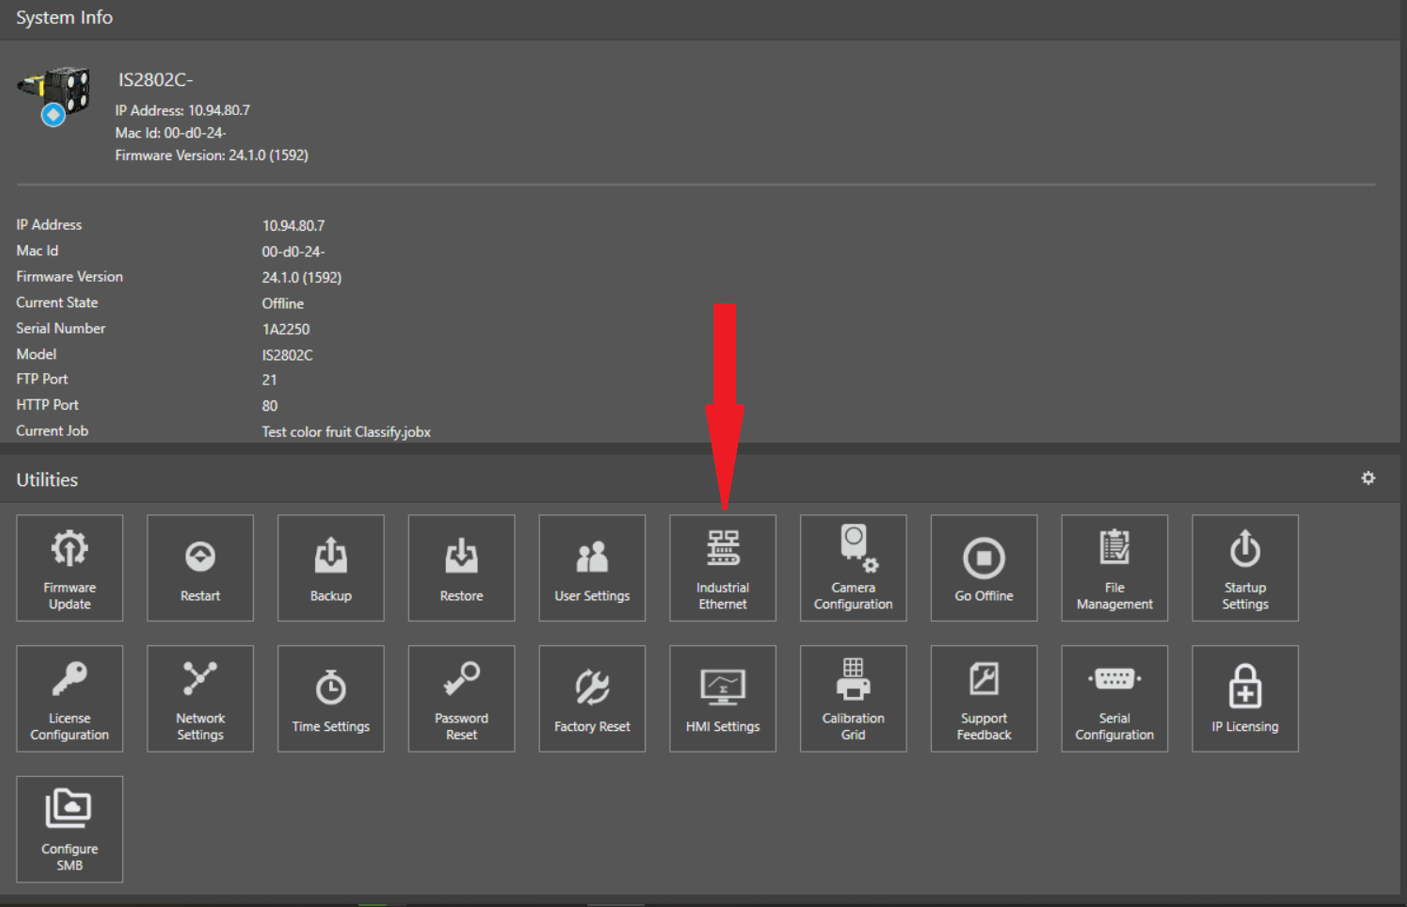Open Network Settings
This screenshot has width=1407, height=907.
coord(200,698)
